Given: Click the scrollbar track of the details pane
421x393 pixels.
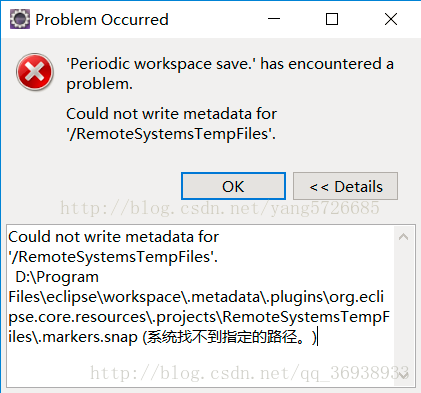Looking at the screenshot, I should pyautogui.click(x=404, y=307).
